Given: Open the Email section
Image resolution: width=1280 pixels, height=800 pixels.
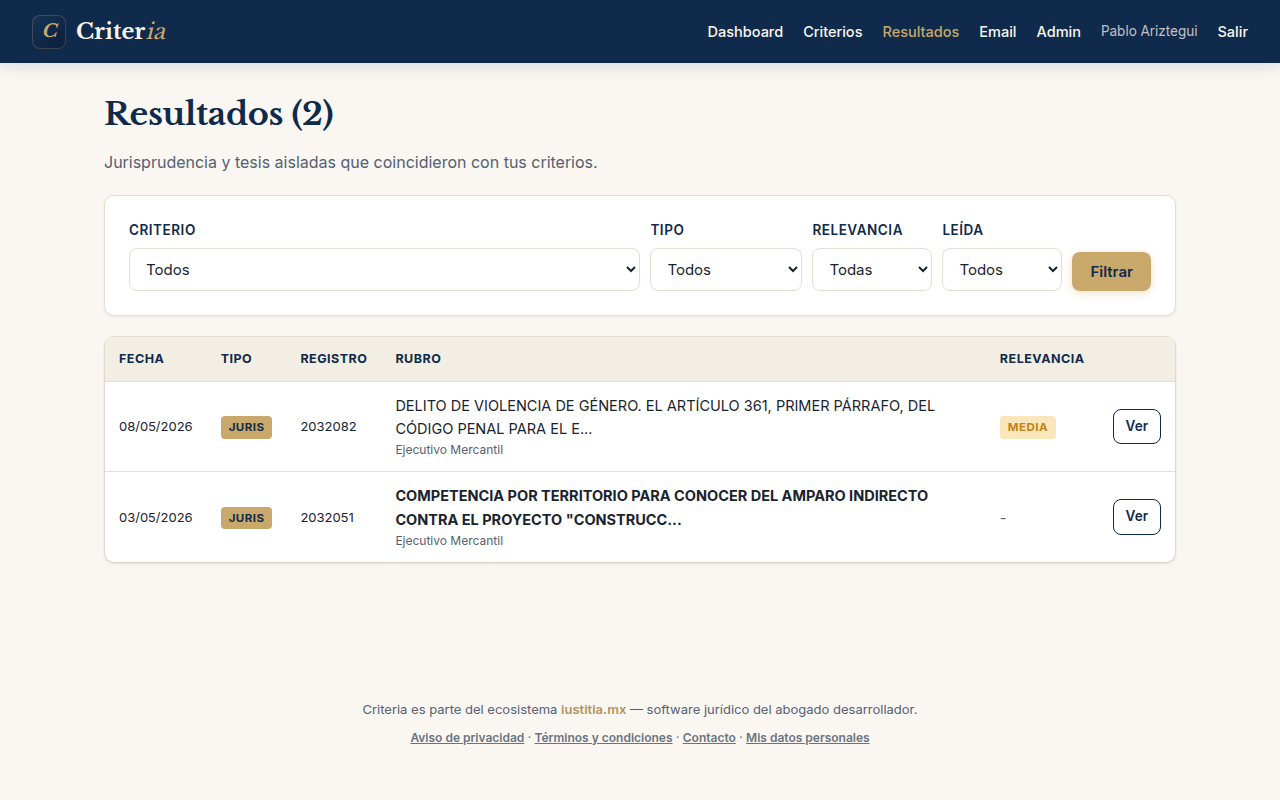Looking at the screenshot, I should tap(997, 32).
